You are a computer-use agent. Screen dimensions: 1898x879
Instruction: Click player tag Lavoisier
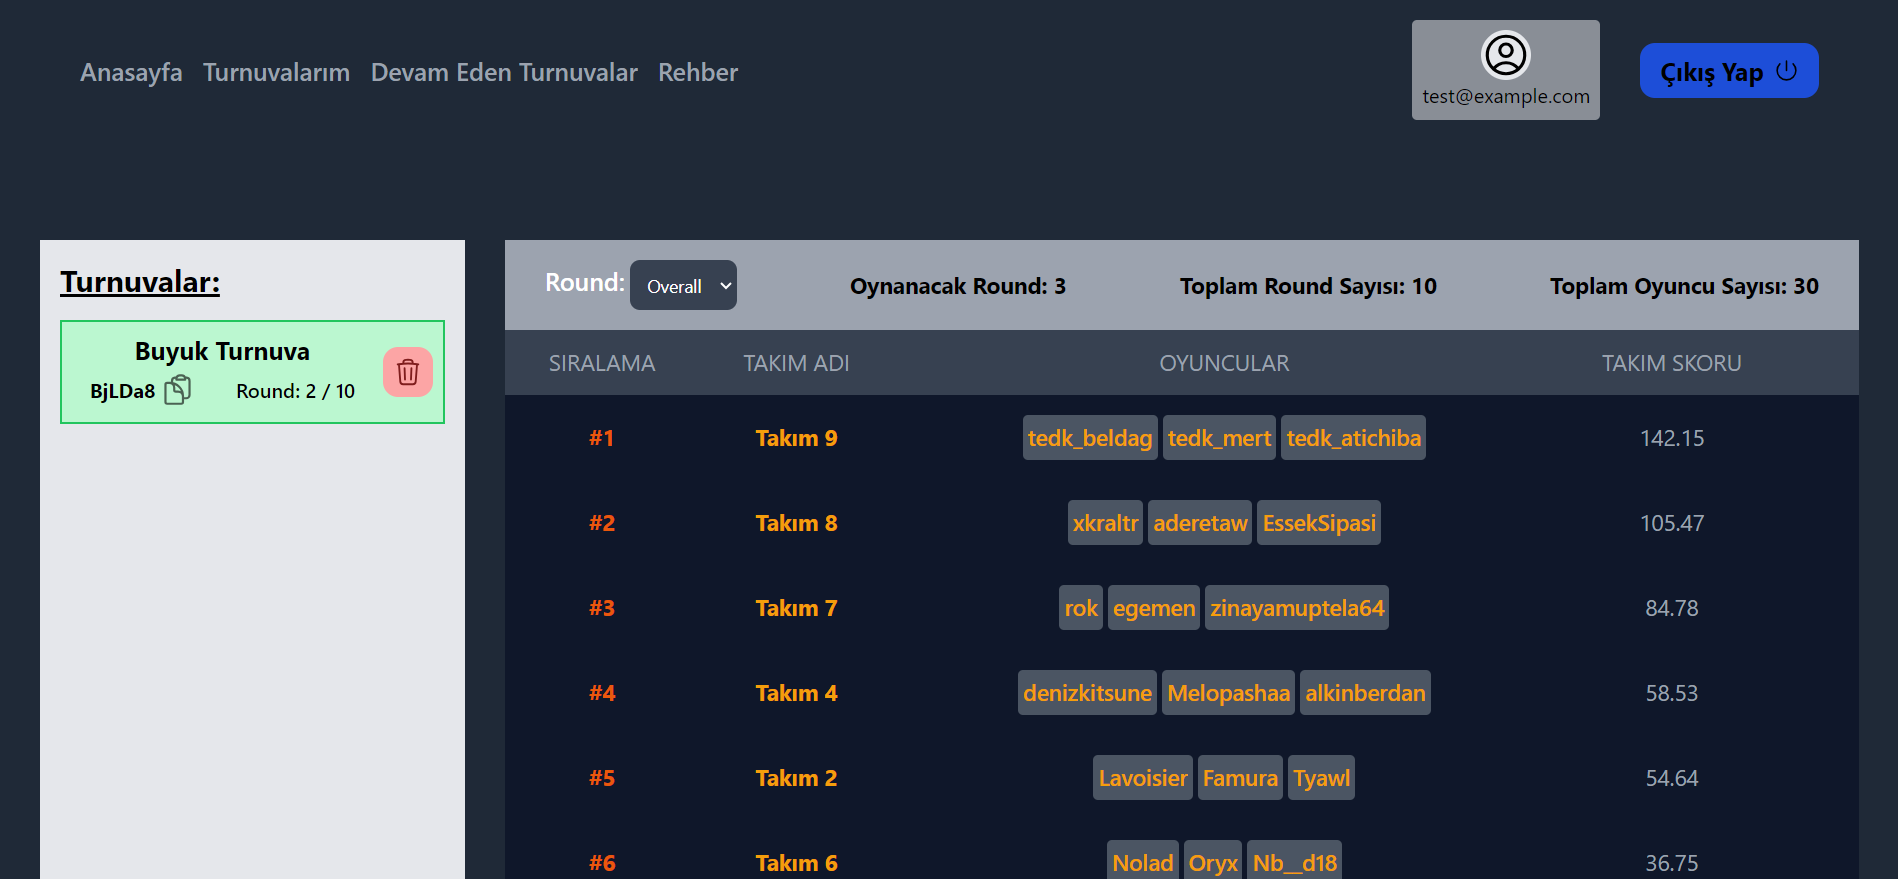coord(1143,778)
